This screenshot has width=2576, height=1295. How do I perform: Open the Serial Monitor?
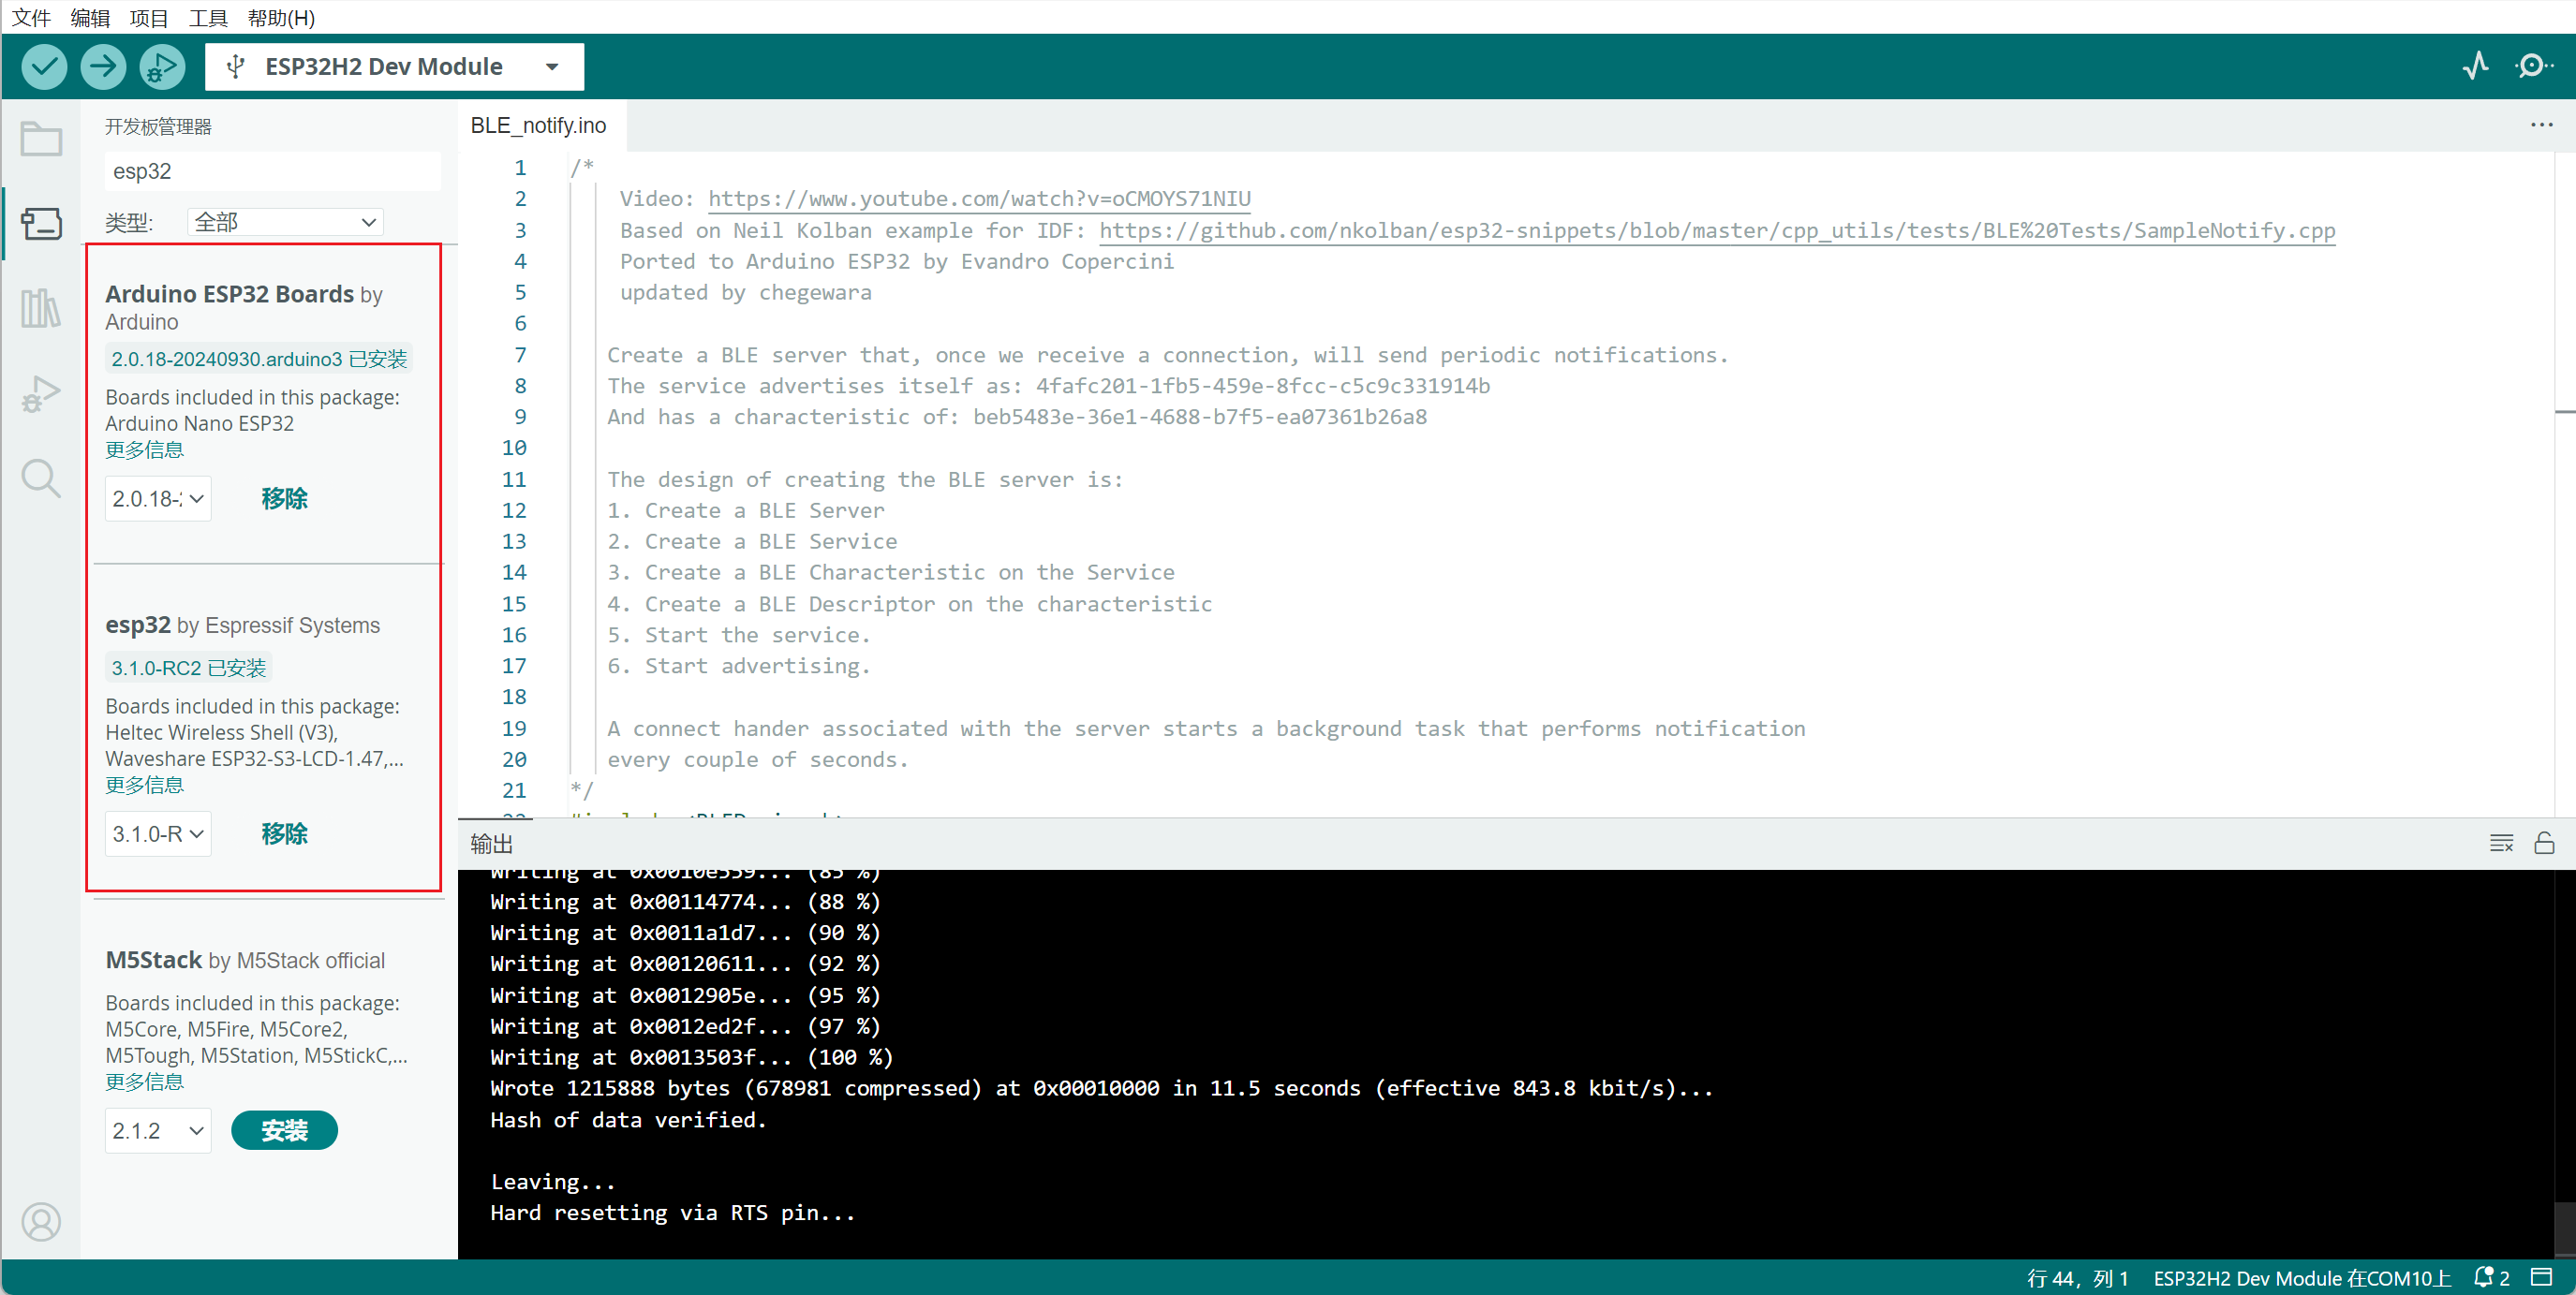coord(2532,67)
